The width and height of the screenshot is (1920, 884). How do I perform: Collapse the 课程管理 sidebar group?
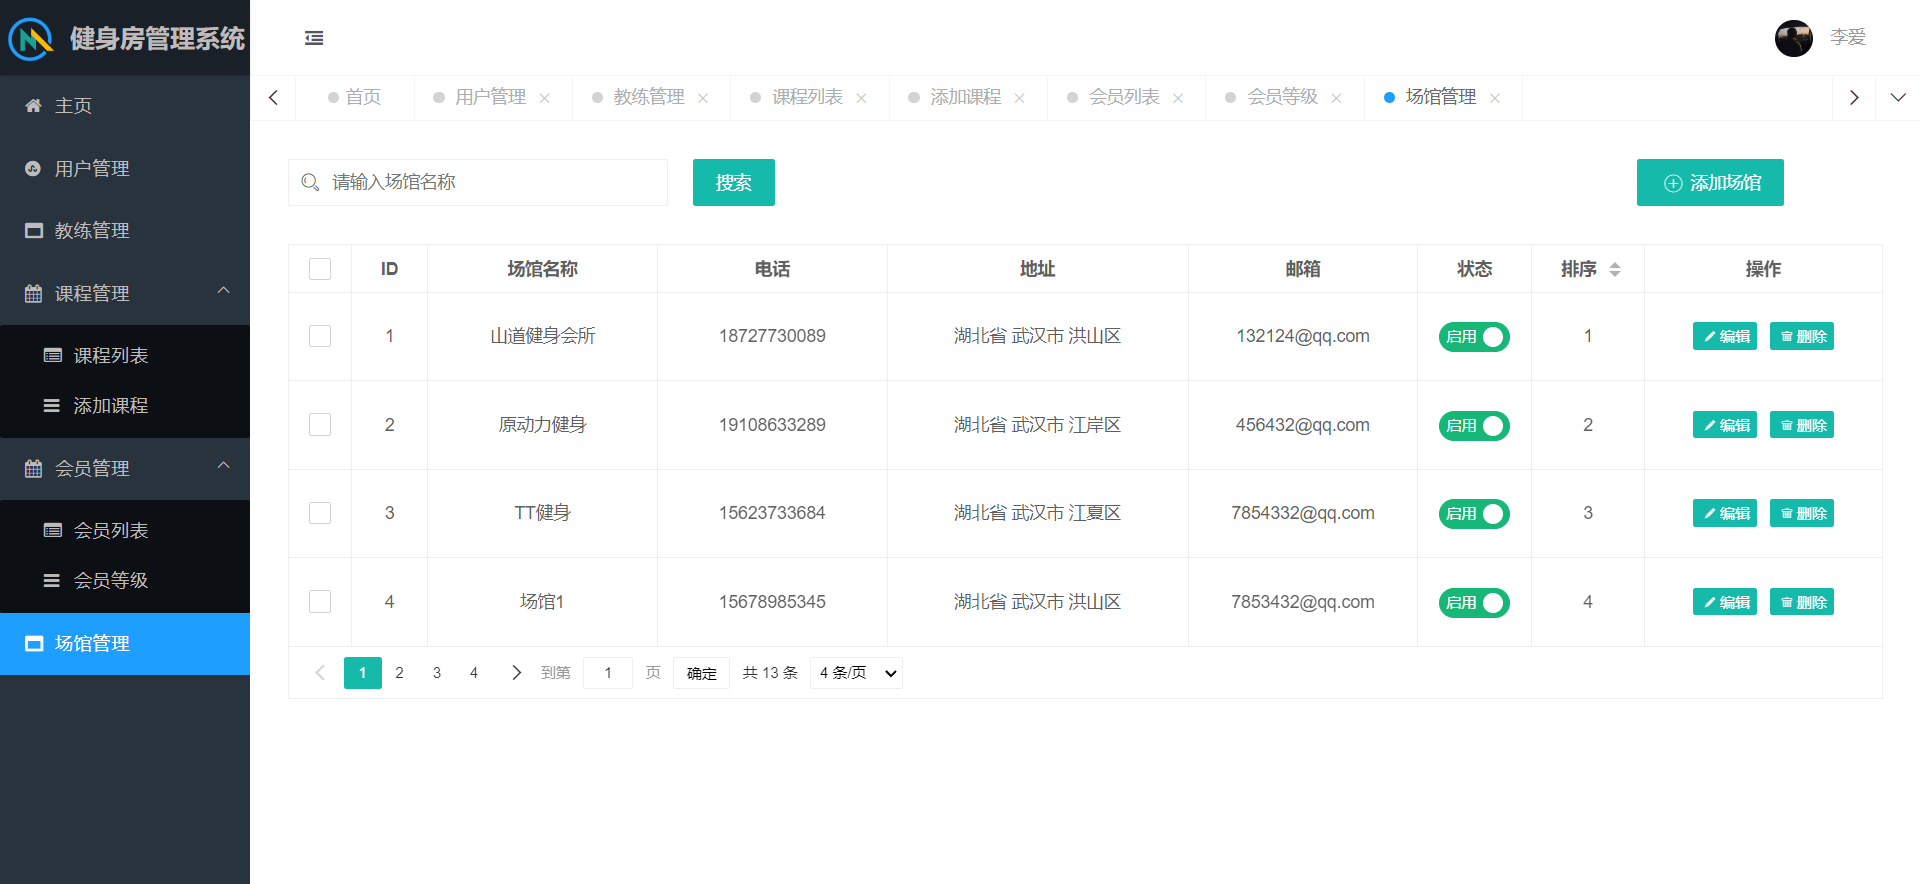[125, 293]
